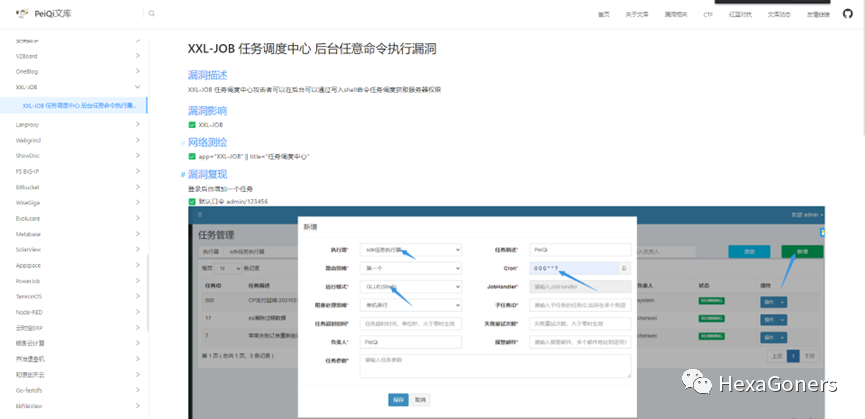Click the 报警邮件 input field

(580, 342)
